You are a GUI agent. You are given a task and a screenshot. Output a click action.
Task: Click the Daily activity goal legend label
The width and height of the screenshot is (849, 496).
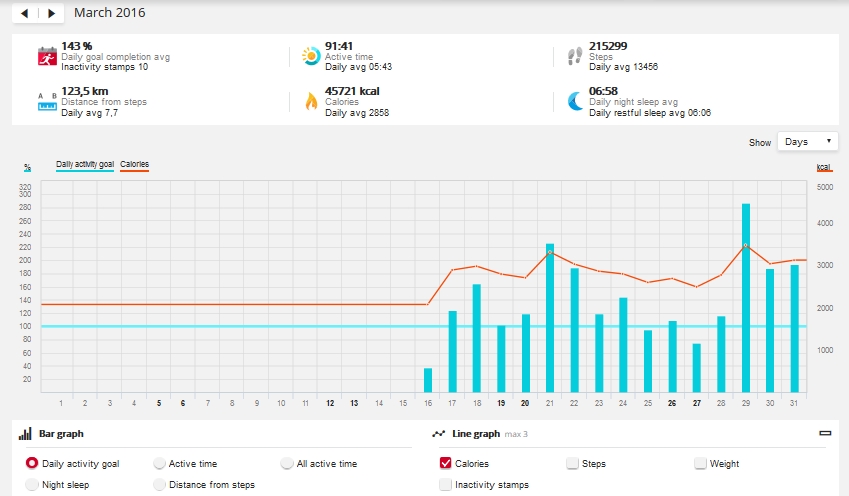pos(85,164)
